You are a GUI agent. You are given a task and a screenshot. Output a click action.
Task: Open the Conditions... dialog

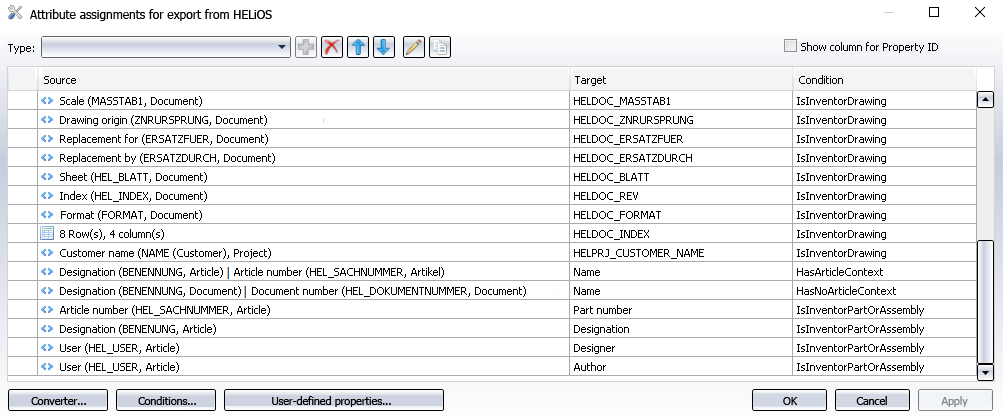166,401
